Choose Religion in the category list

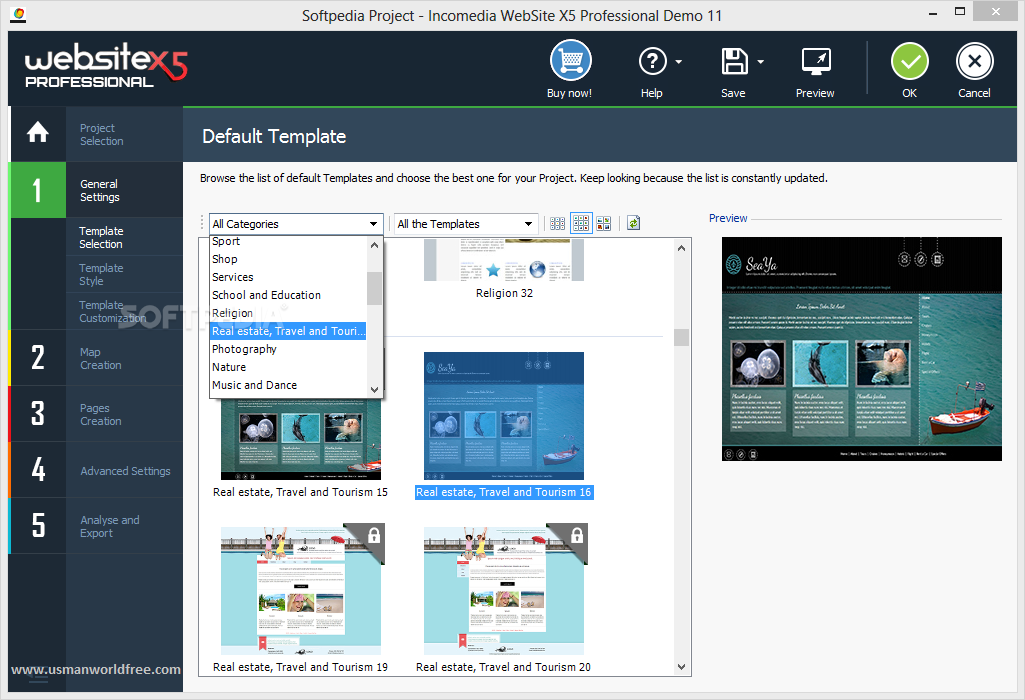coord(288,313)
